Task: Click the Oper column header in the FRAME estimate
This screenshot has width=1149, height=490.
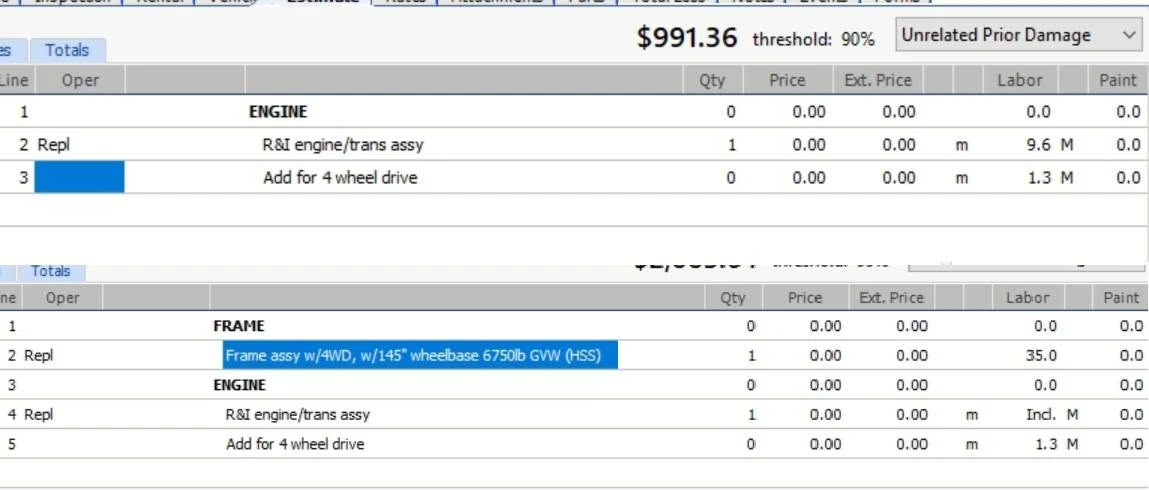Action: [62, 298]
